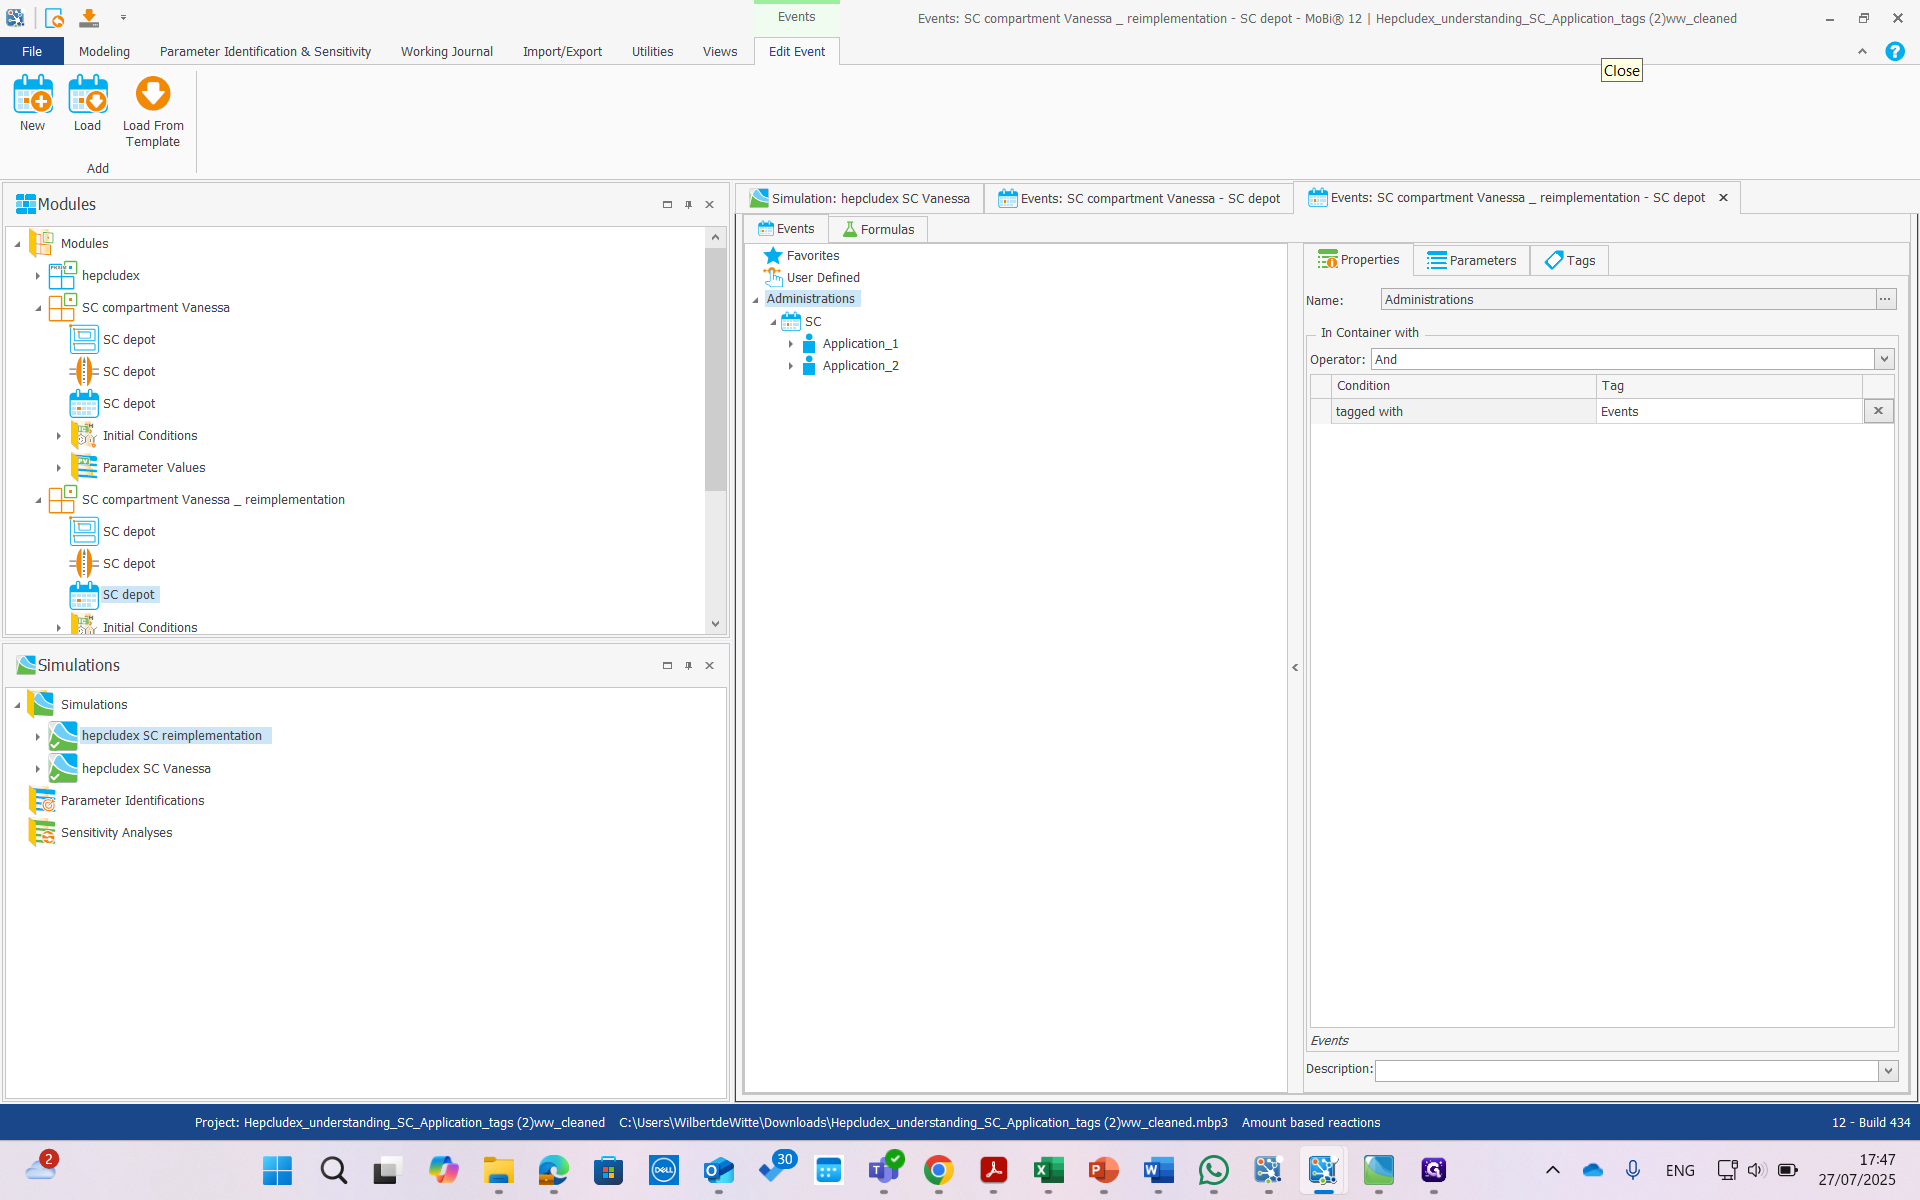This screenshot has height=1200, width=1920.
Task: Select Application_1 under SC
Action: pyautogui.click(x=859, y=344)
